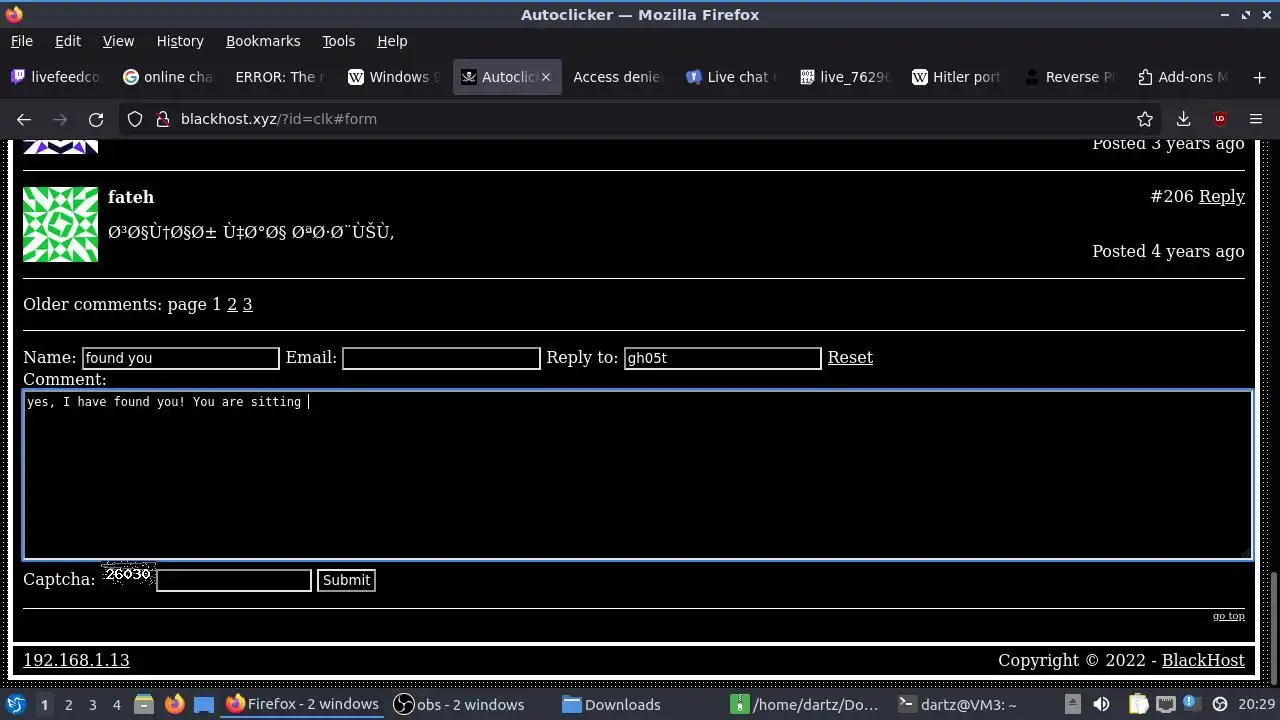1280x720 pixels.
Task: Open a new tab with the plus
Action: 1259,77
